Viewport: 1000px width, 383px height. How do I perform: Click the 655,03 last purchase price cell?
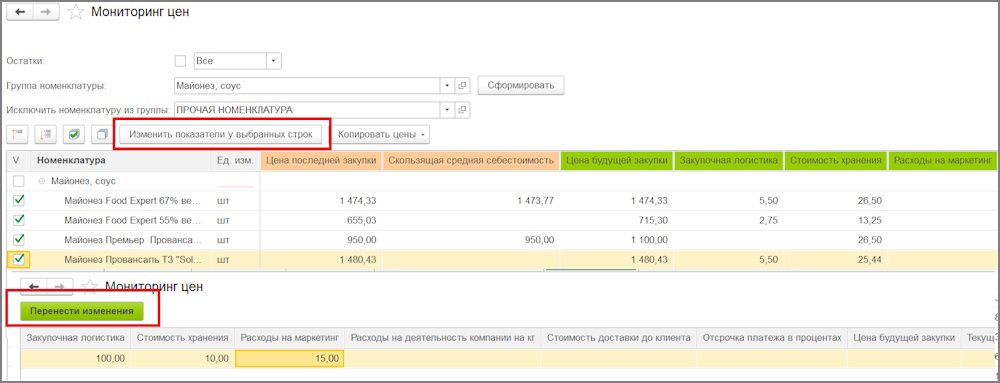click(321, 220)
